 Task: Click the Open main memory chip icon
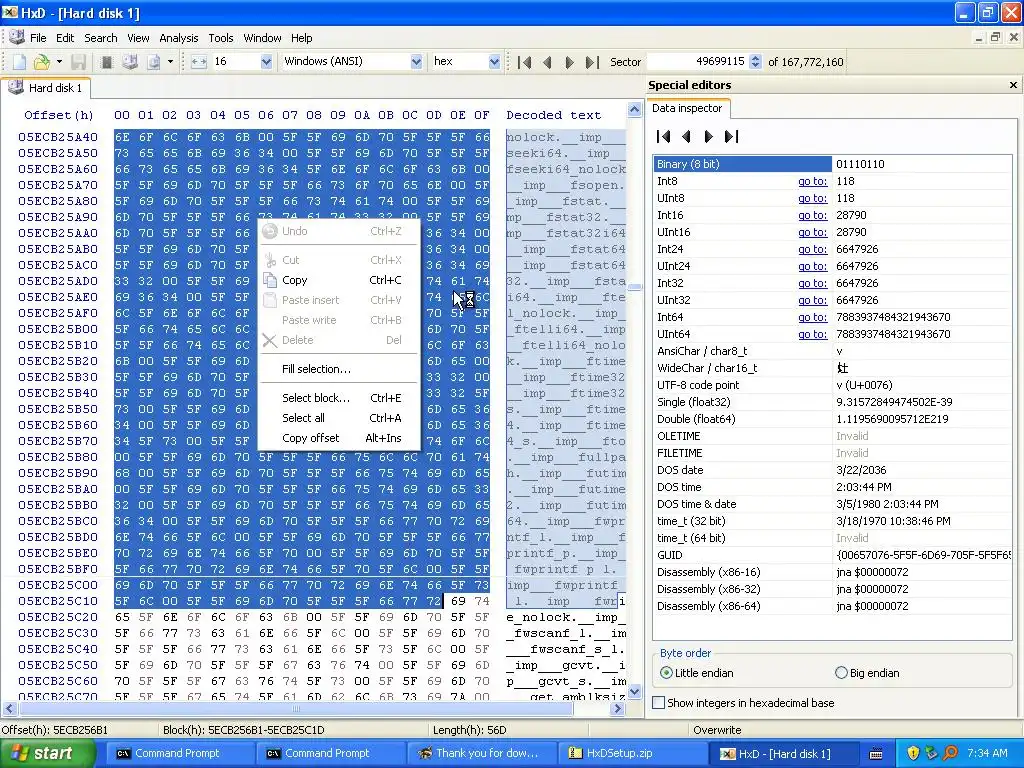tap(106, 62)
